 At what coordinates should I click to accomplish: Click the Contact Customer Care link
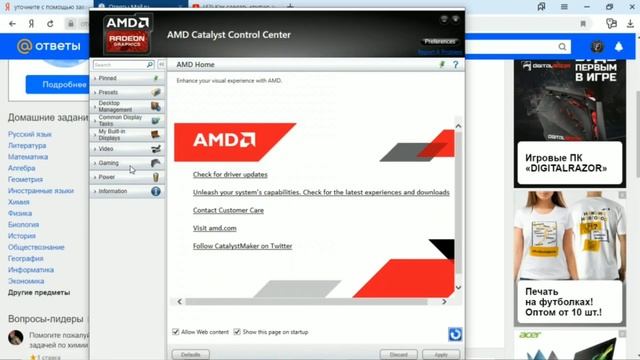tap(228, 210)
